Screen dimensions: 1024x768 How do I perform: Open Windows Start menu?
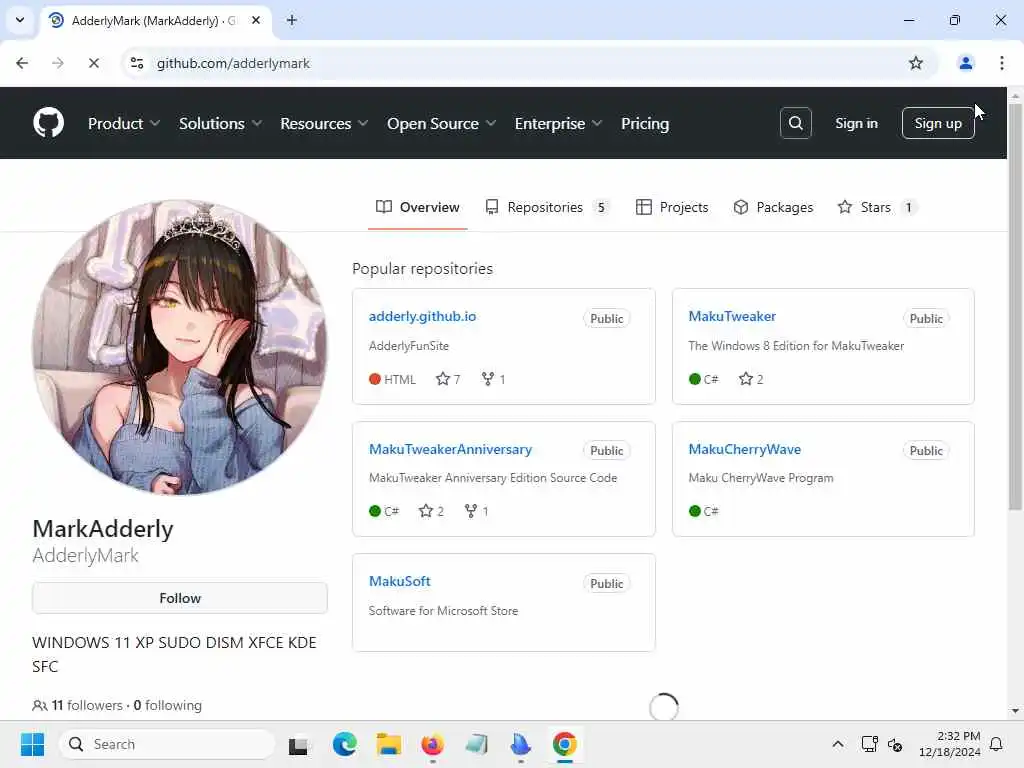[32, 744]
